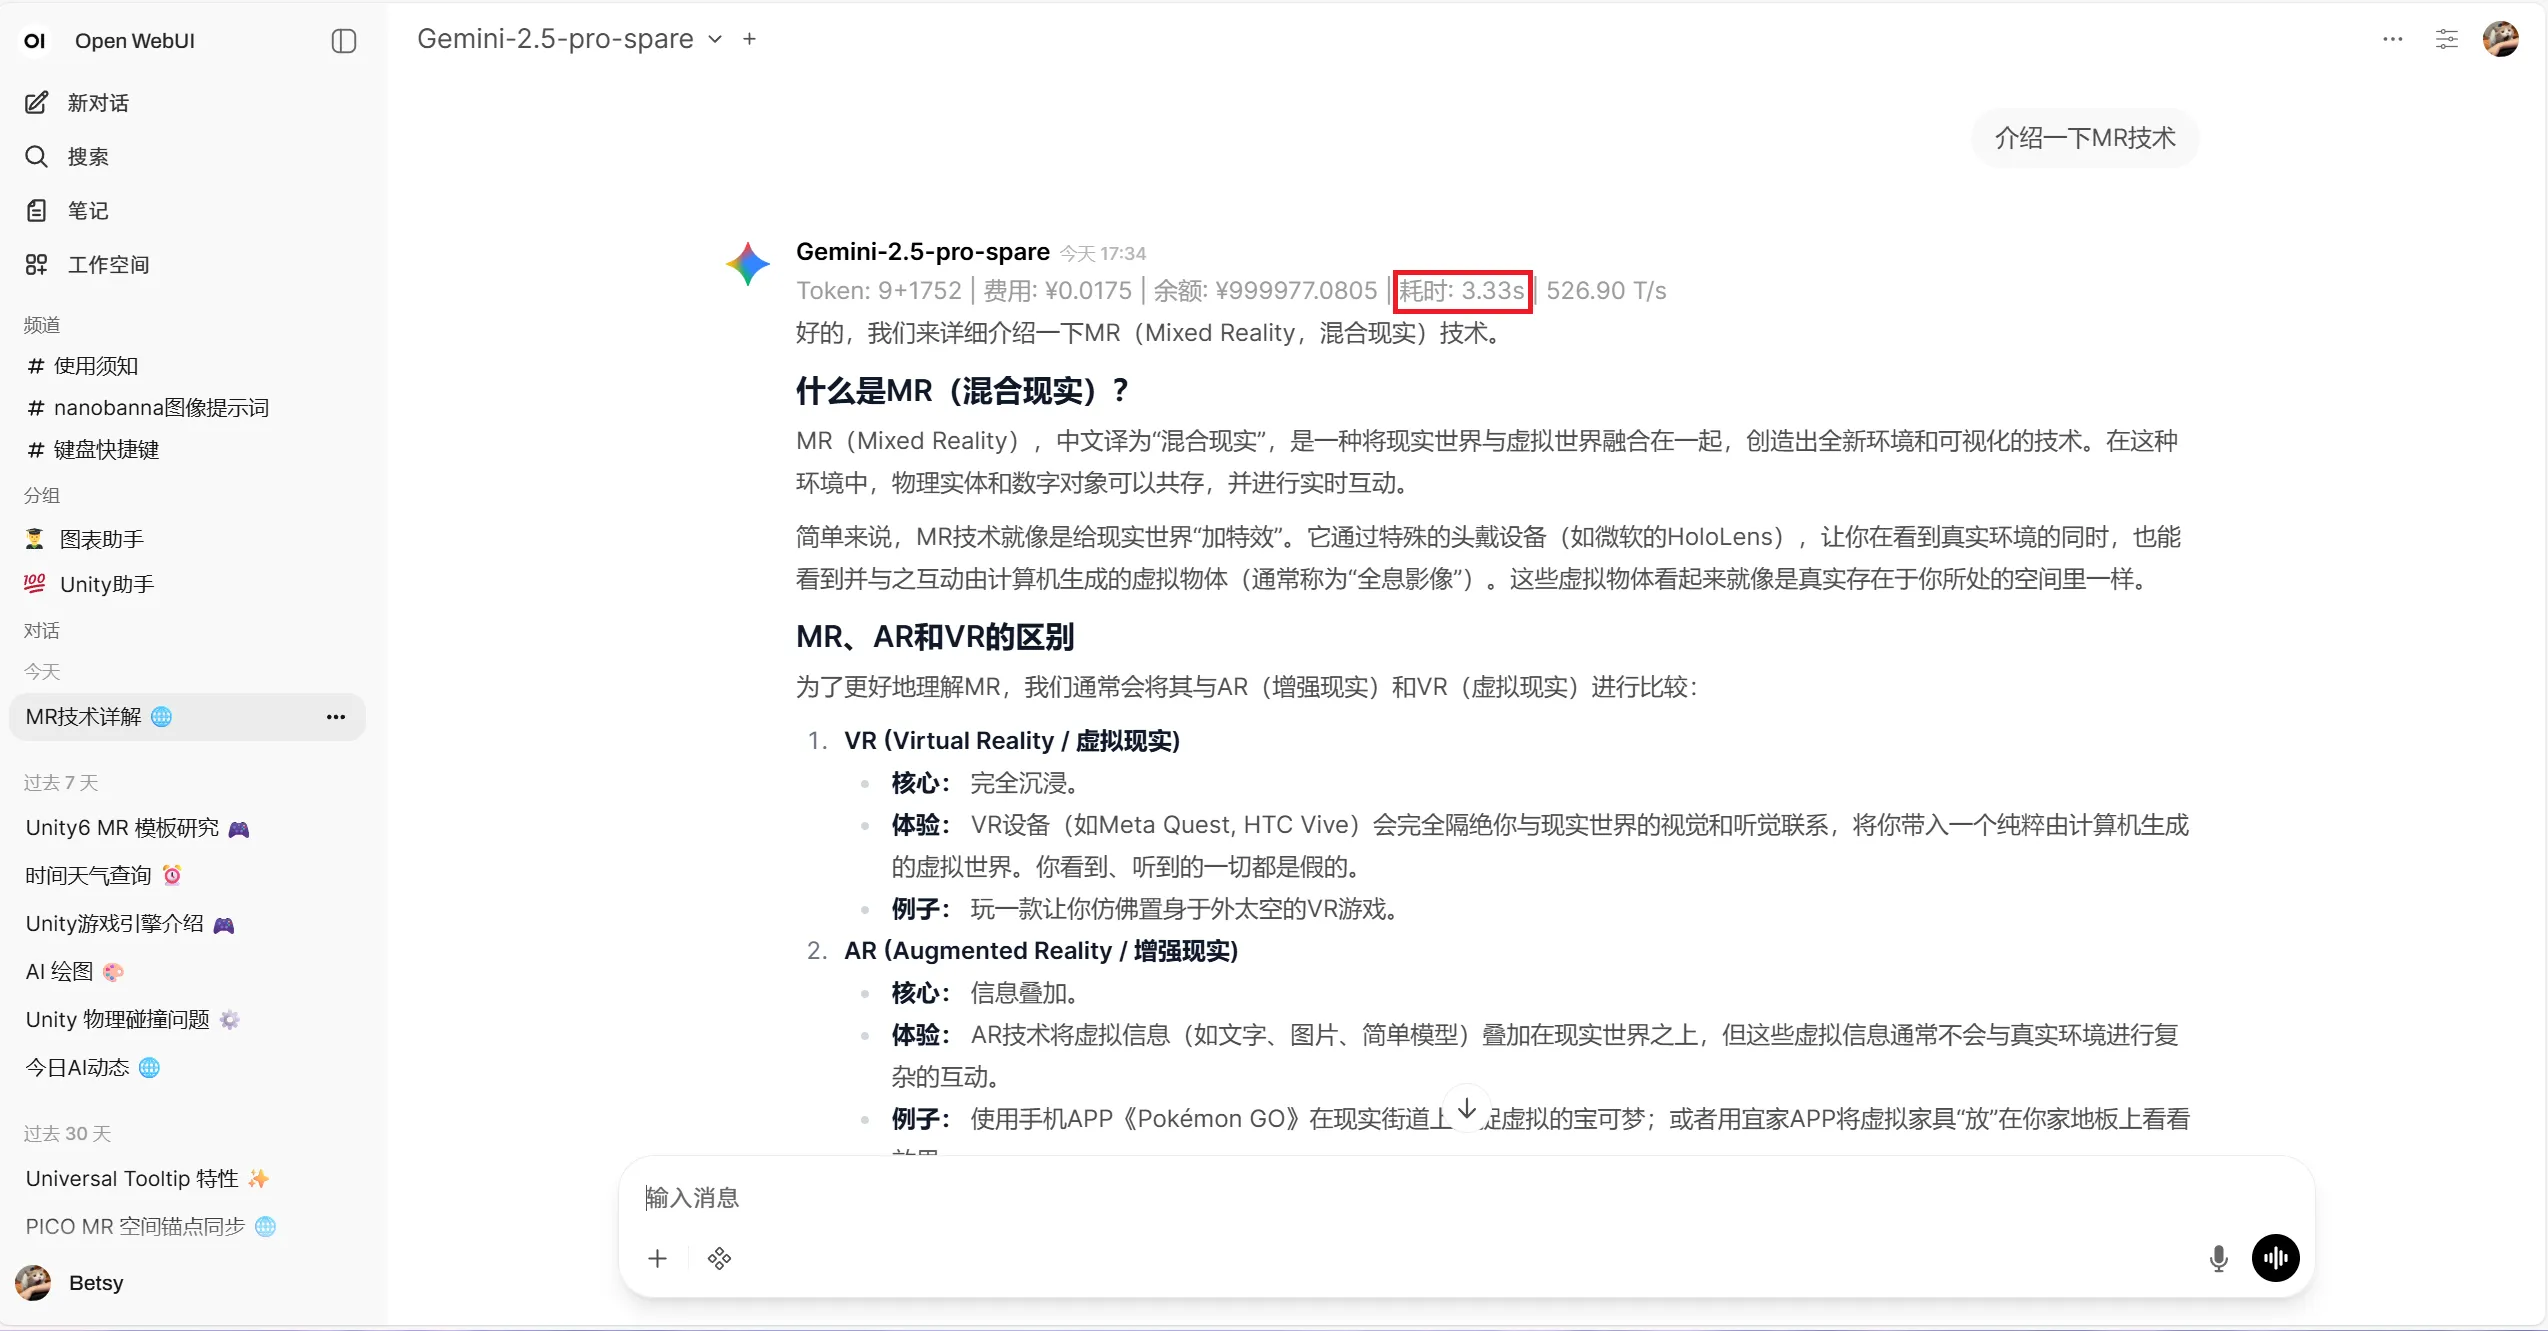Select the microphone icon for voice input
This screenshot has width=2548, height=1331.
[2218, 1258]
